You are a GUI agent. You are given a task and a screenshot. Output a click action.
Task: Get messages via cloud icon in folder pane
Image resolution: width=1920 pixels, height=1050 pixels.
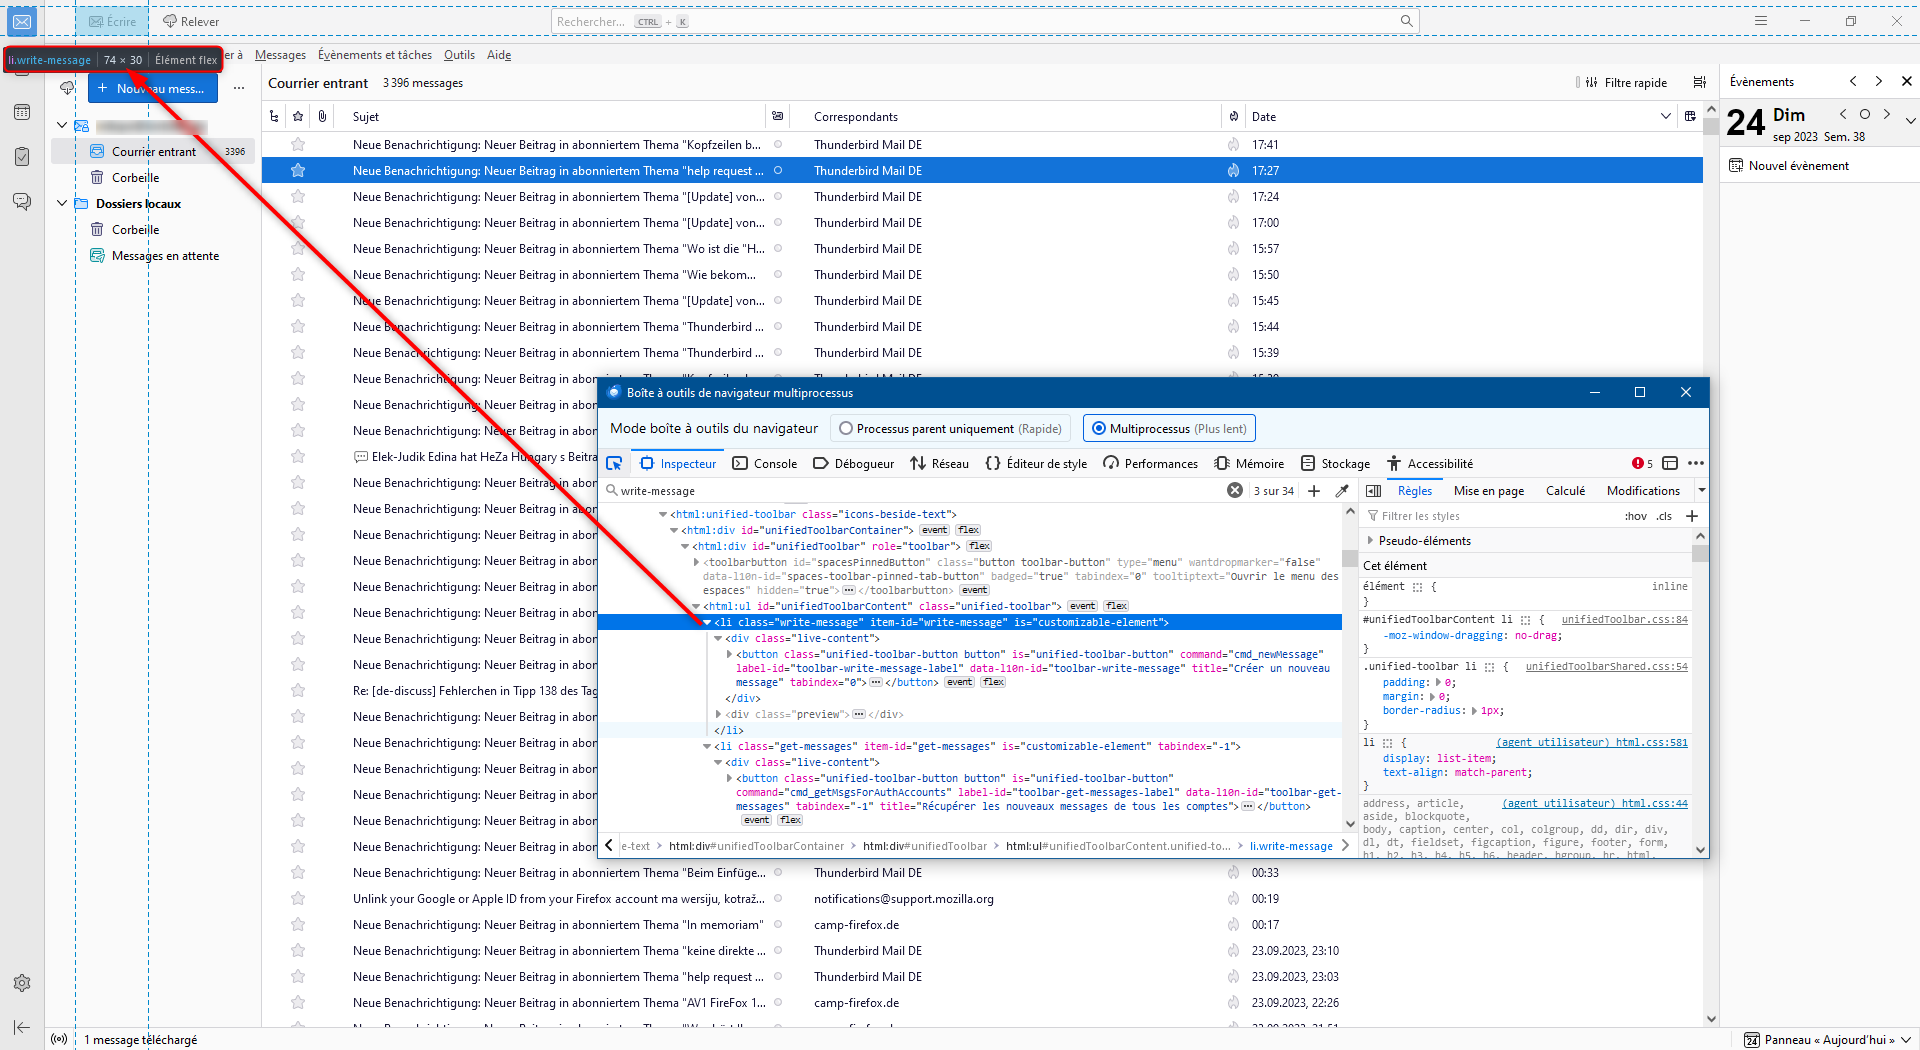[67, 88]
